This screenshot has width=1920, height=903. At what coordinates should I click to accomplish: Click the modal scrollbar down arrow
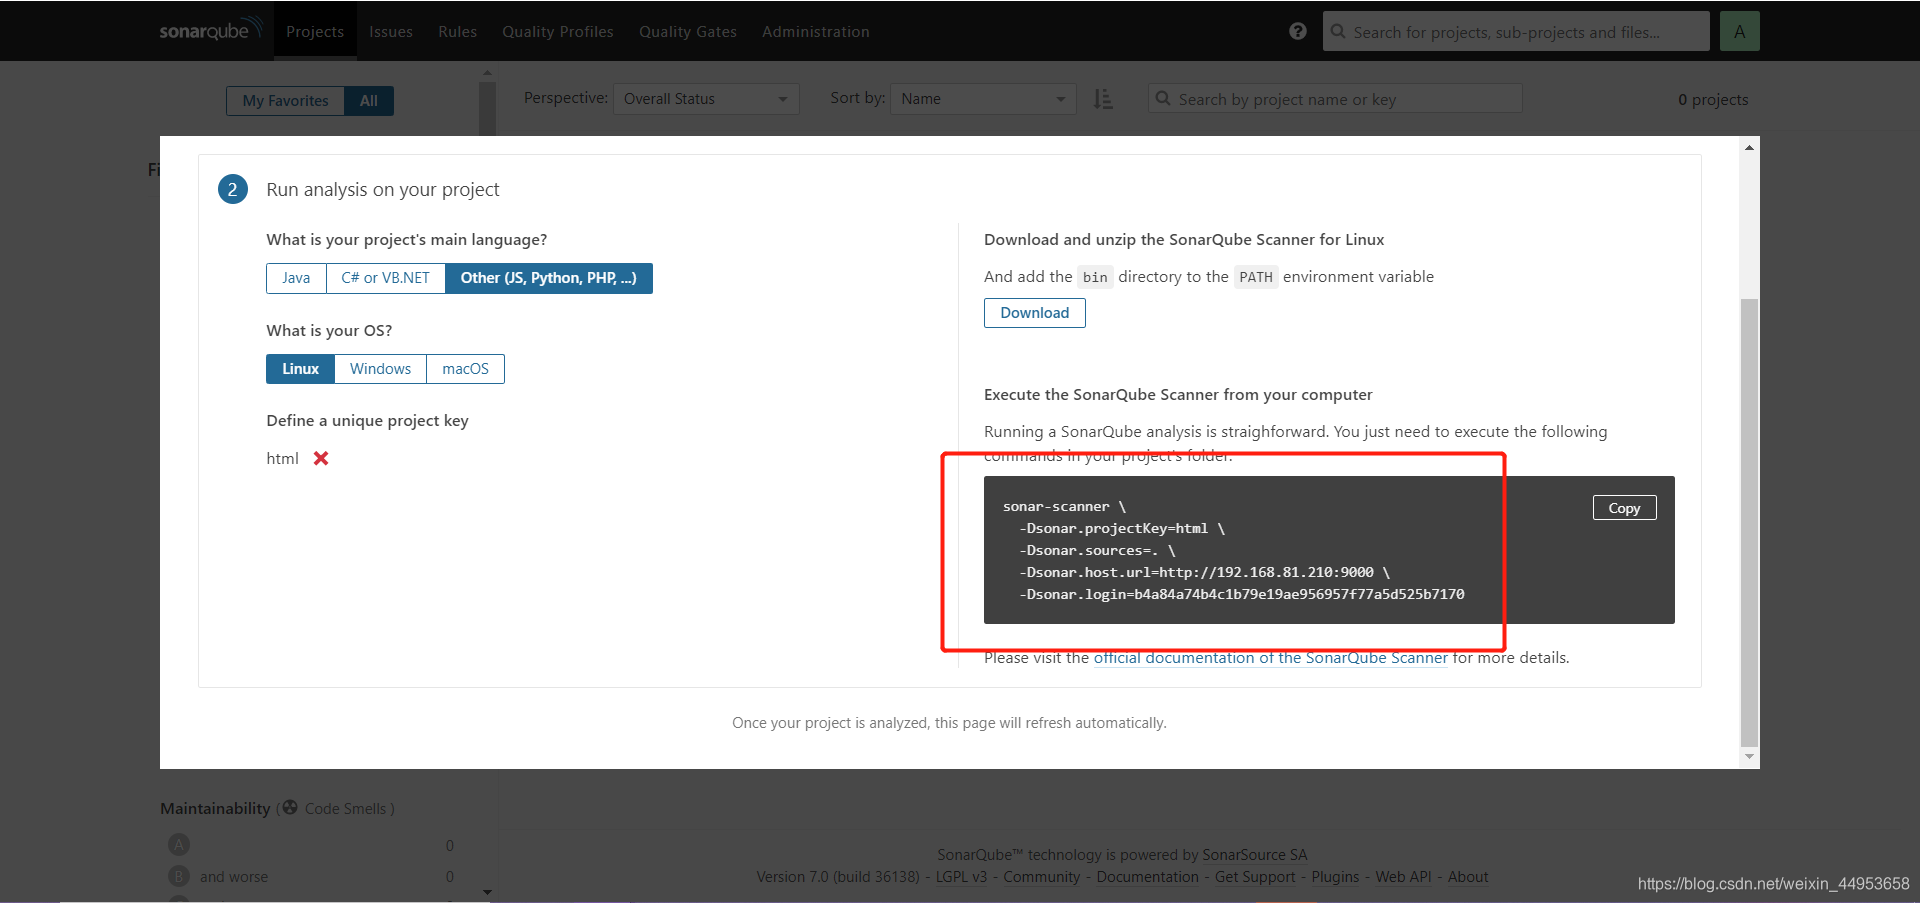point(1749,757)
